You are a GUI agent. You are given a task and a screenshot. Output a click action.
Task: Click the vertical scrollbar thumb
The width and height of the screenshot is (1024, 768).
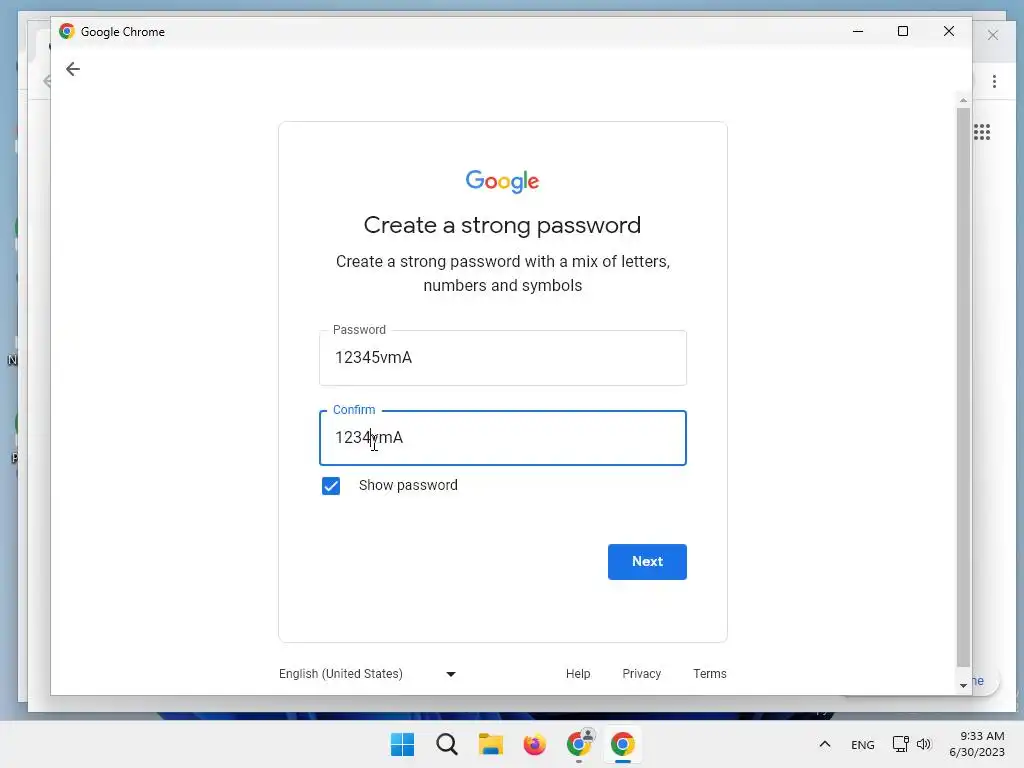[963, 387]
